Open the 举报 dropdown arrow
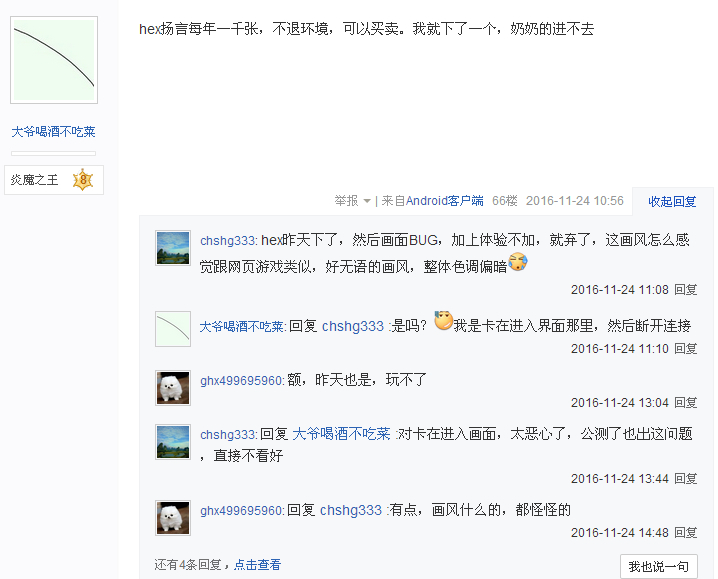The image size is (718, 579). pos(366,201)
